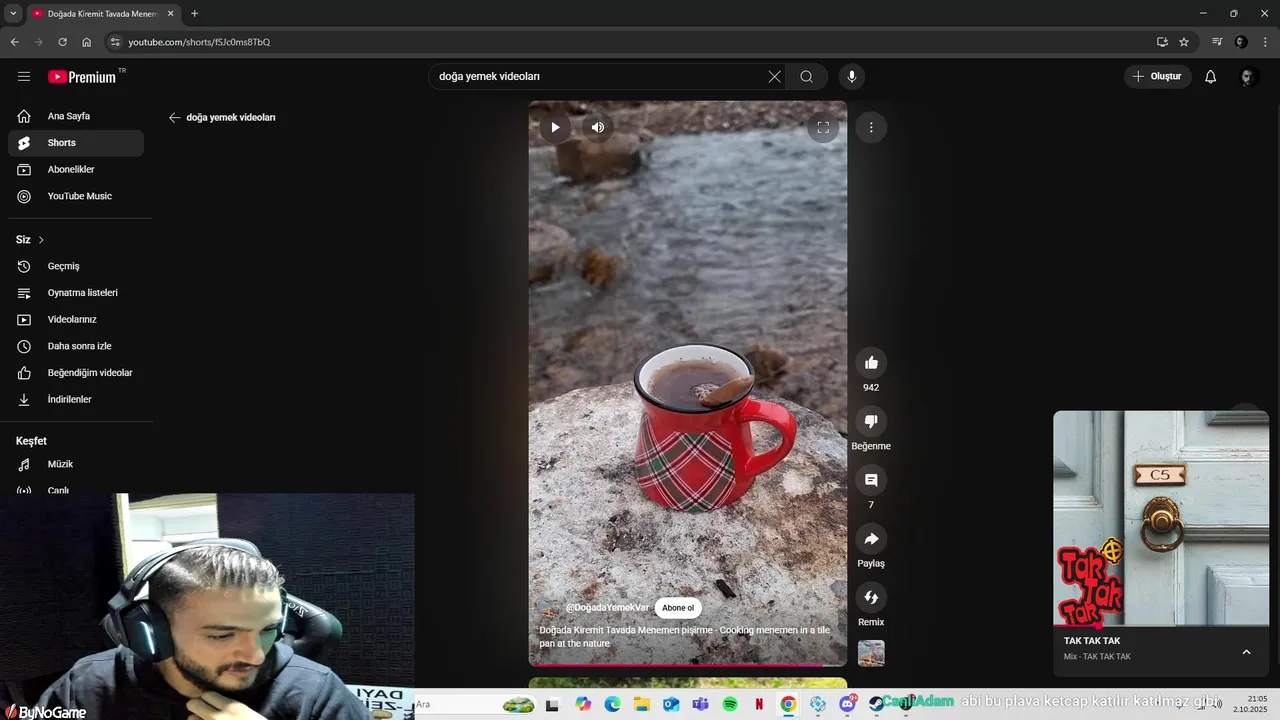
Task: Open File Explorer from the taskbar
Action: [x=642, y=704]
